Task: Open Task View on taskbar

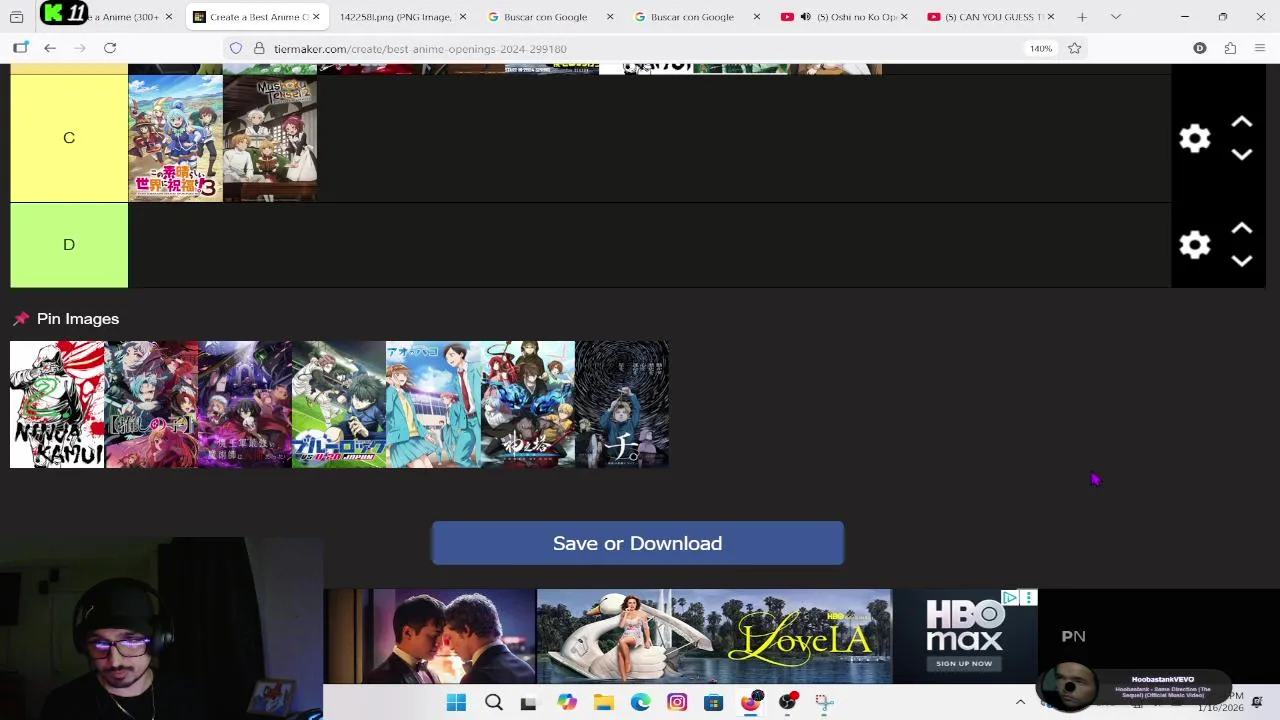Action: tap(528, 702)
